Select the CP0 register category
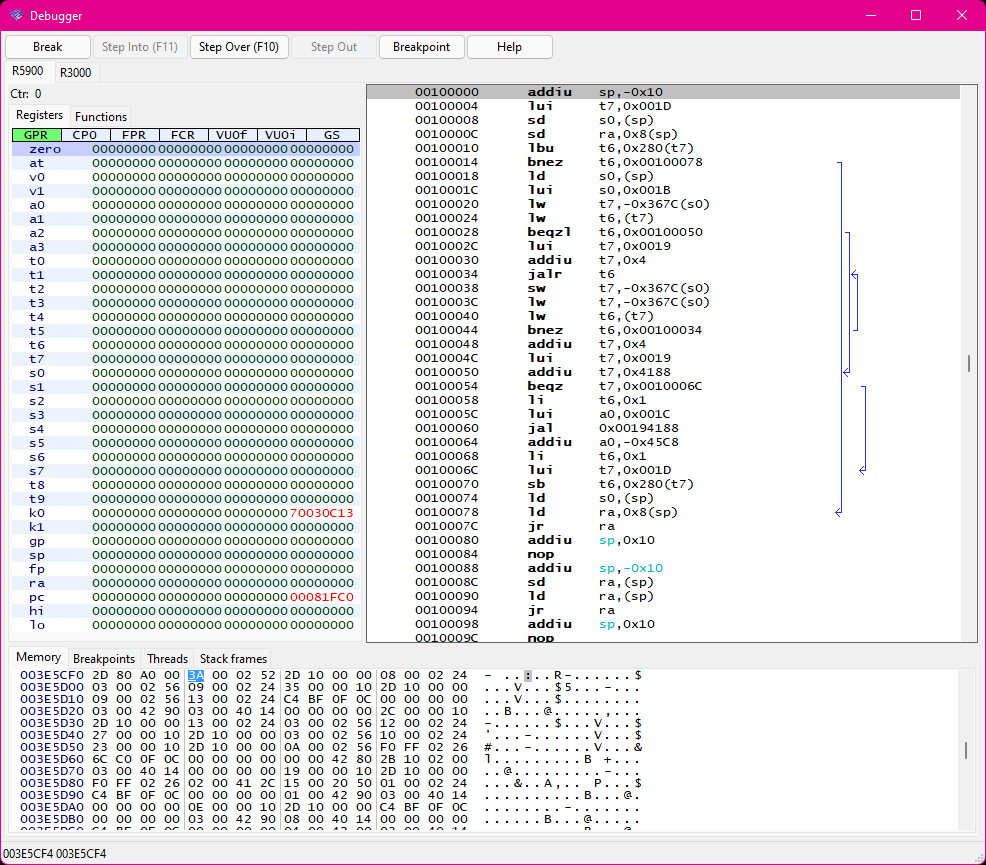 point(85,135)
